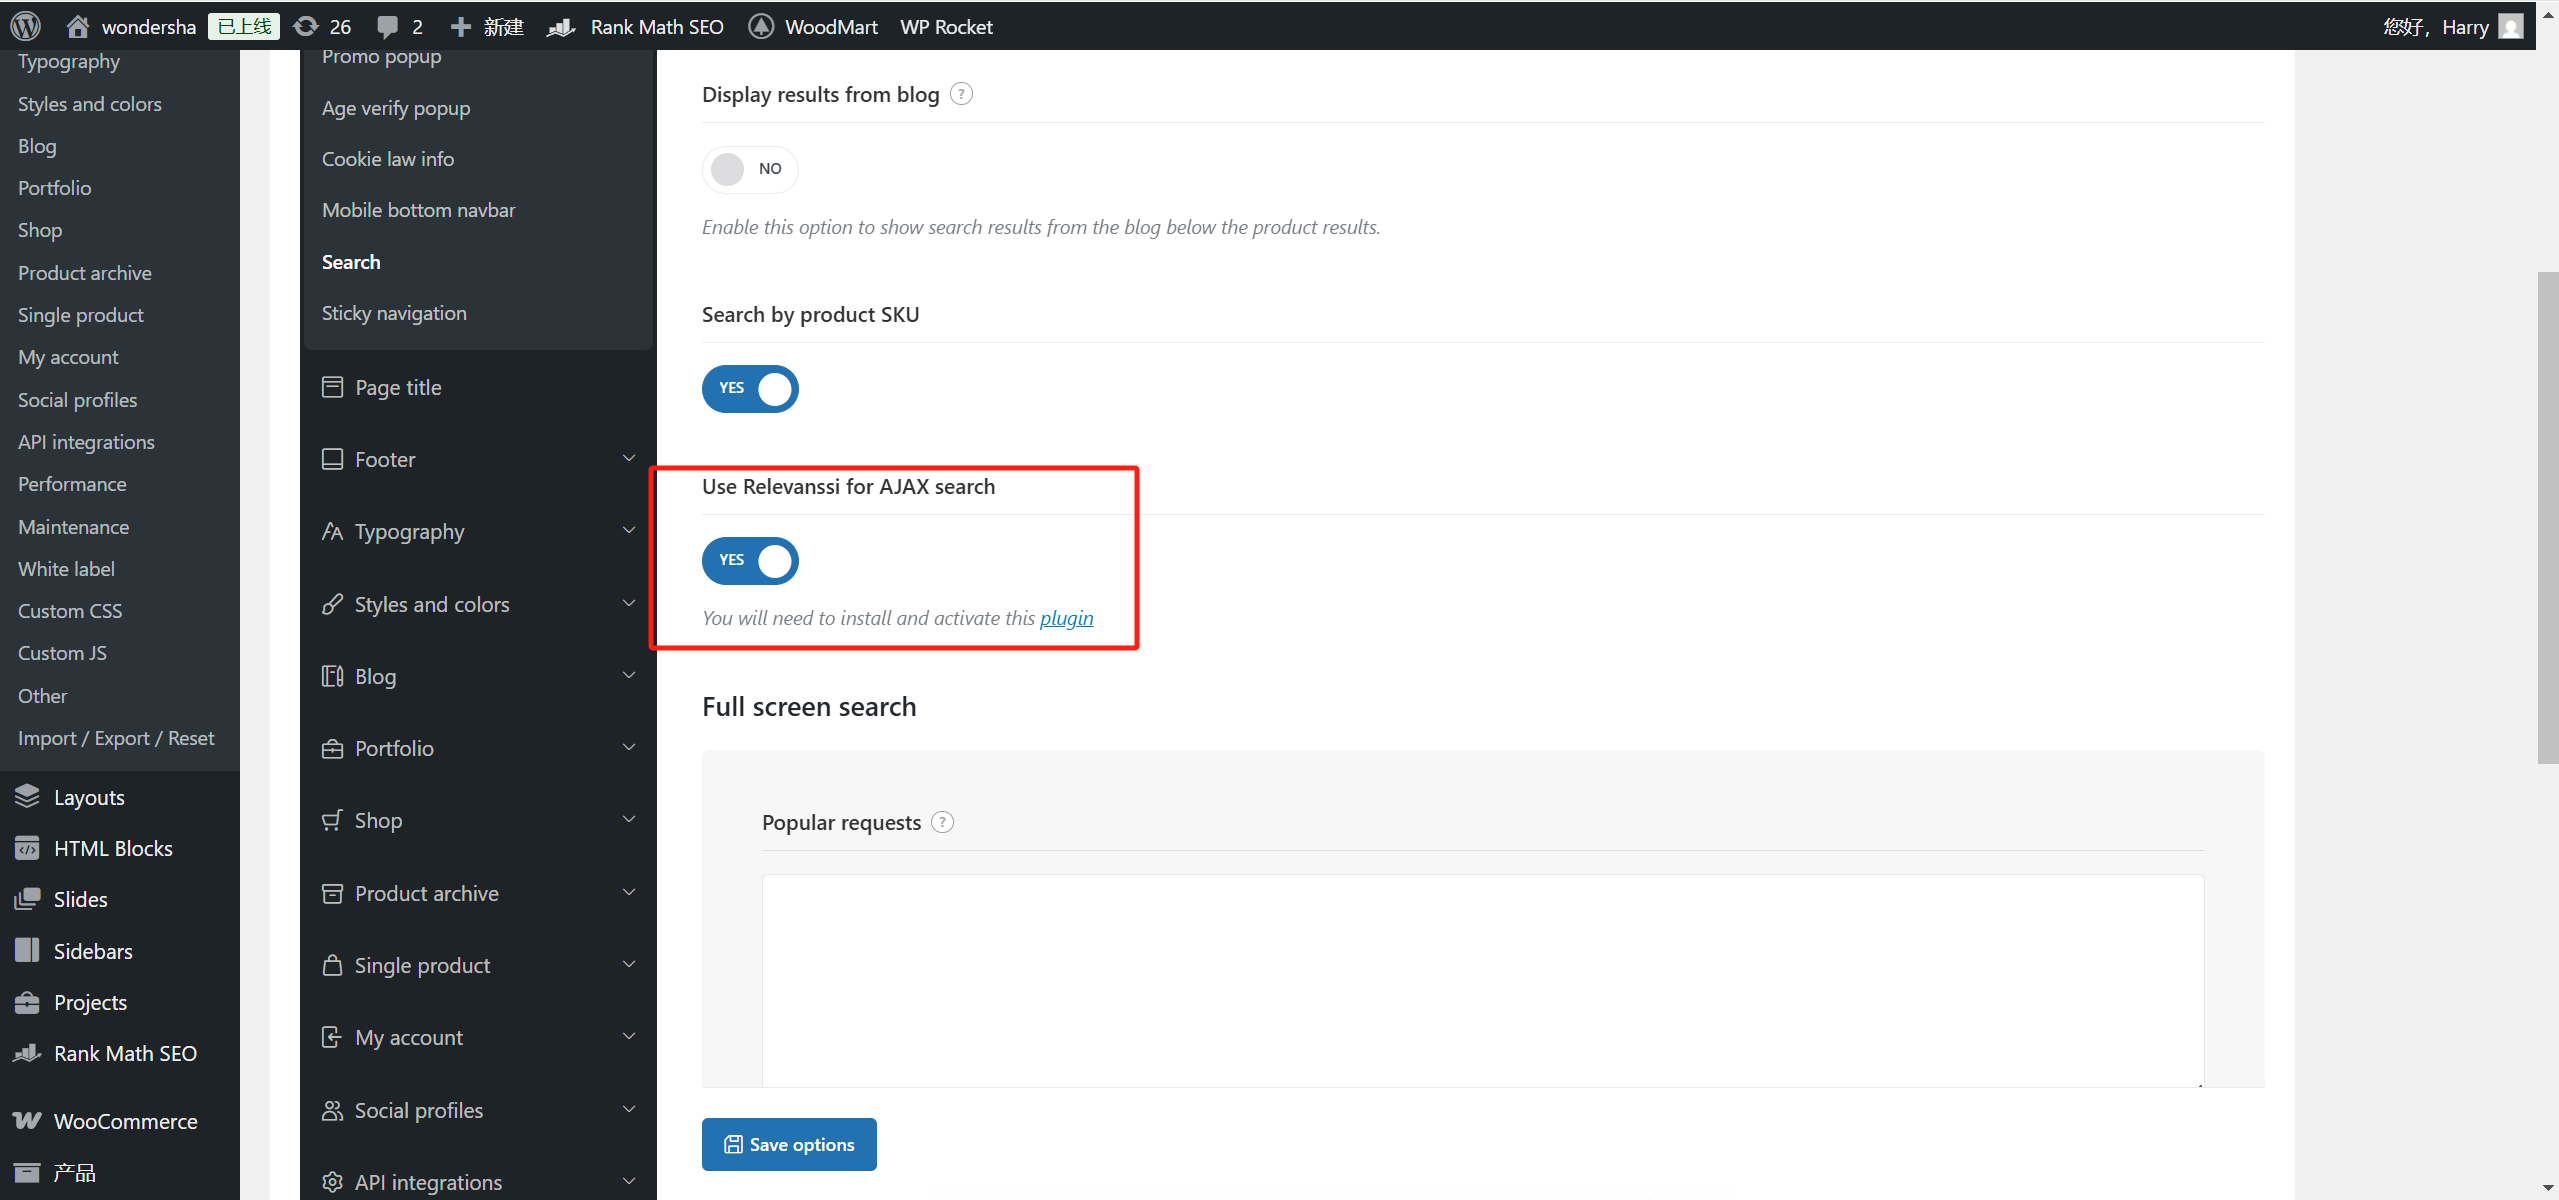Open HTML Blocks in sidebar
This screenshot has width=2559, height=1200.
pos(113,848)
